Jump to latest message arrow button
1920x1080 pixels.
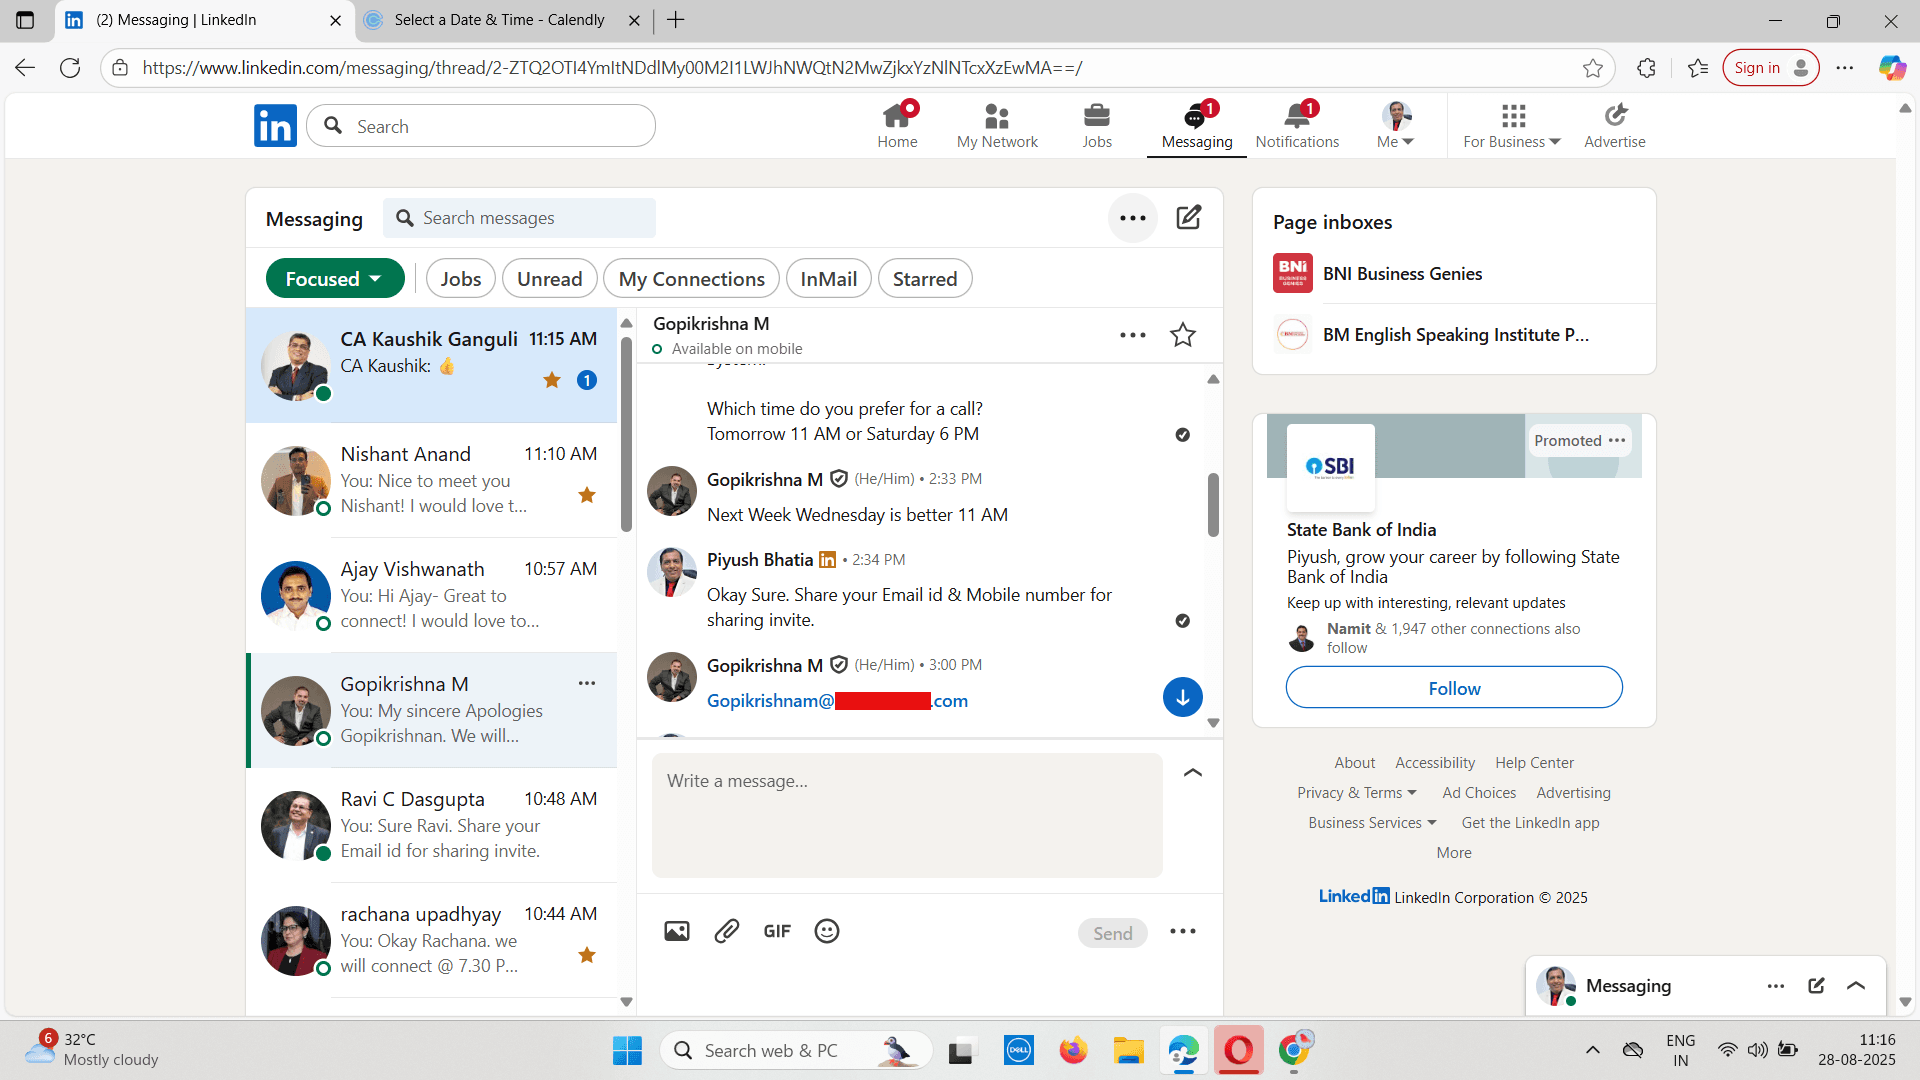[x=1183, y=698]
